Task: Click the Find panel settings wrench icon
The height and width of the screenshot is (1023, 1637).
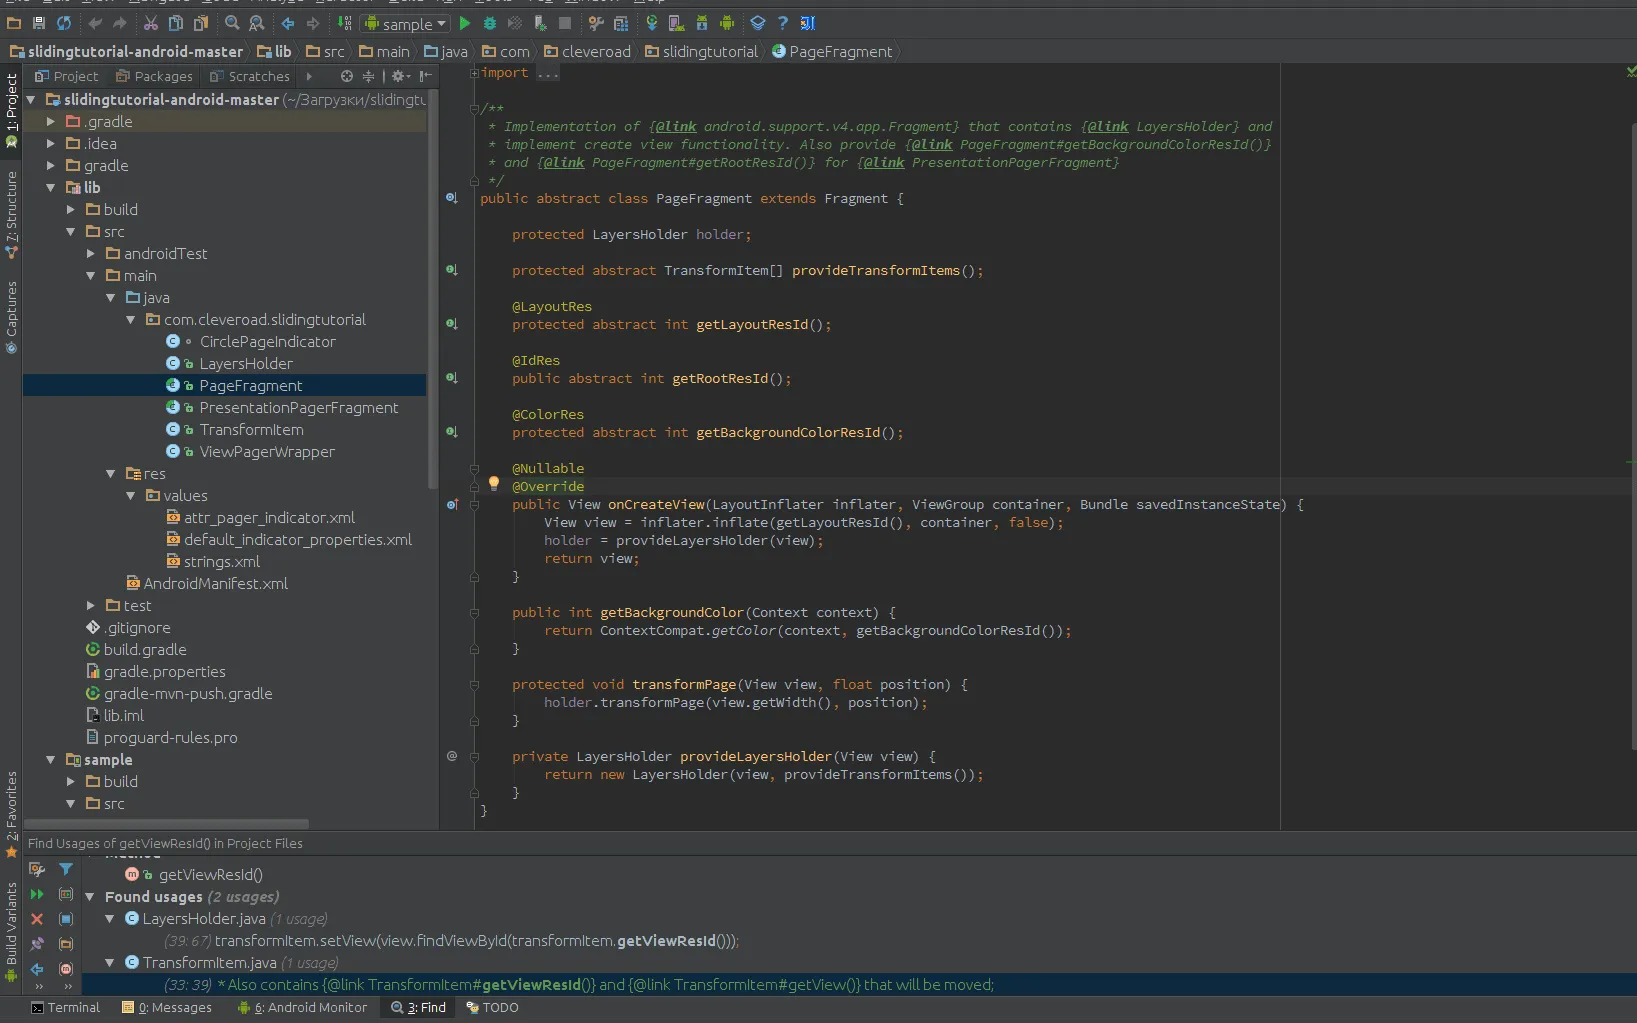Action: tap(37, 869)
